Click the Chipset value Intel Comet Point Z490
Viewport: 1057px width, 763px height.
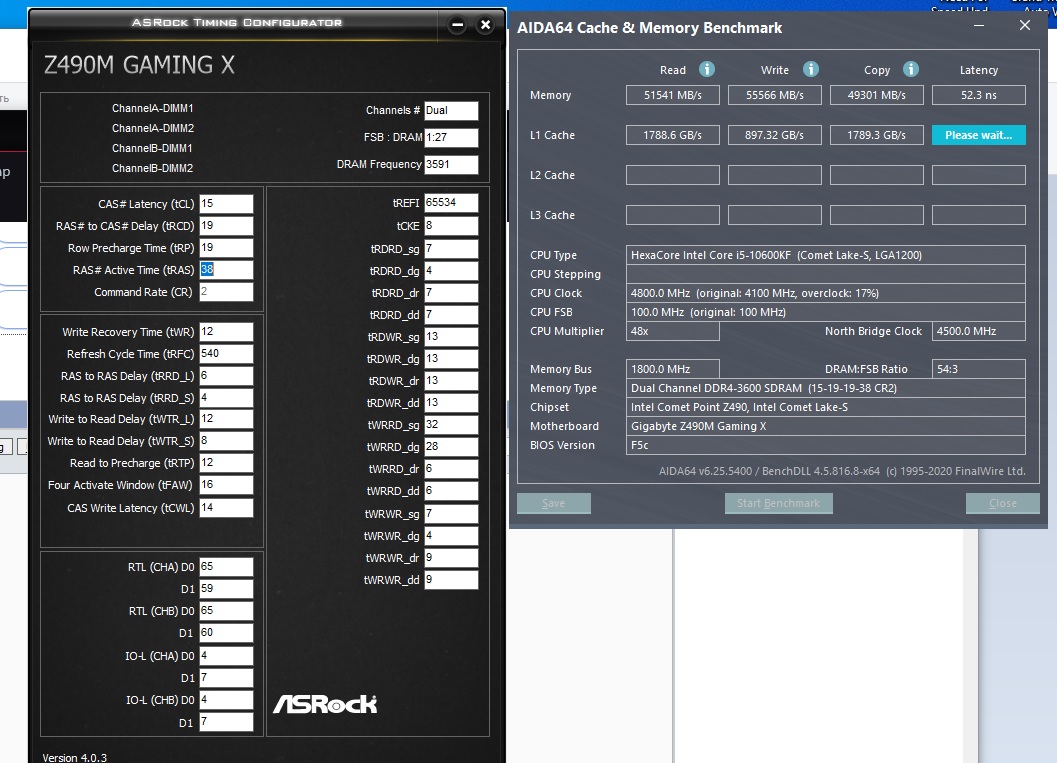826,407
